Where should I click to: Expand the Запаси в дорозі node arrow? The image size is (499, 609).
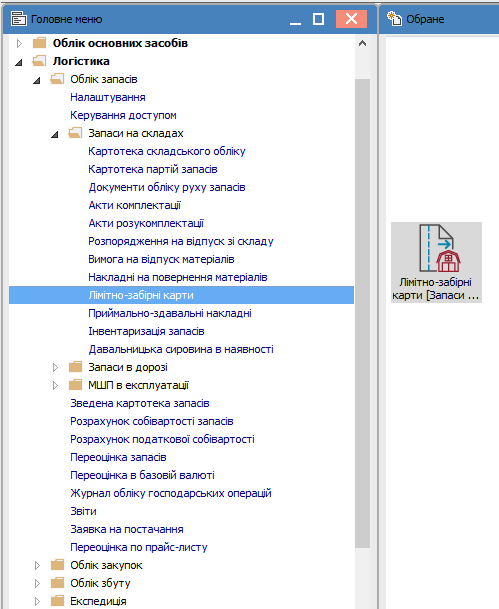coord(55,367)
